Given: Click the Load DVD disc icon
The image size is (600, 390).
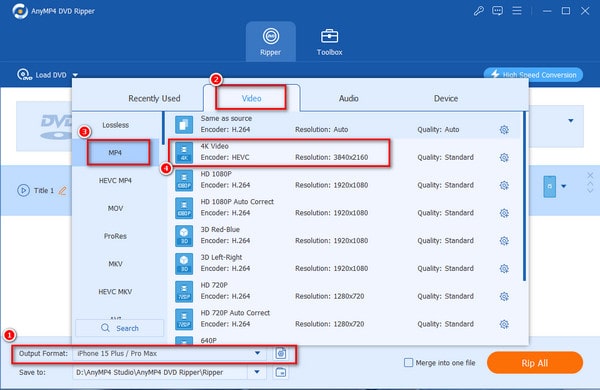Looking at the screenshot, I should (24, 74).
